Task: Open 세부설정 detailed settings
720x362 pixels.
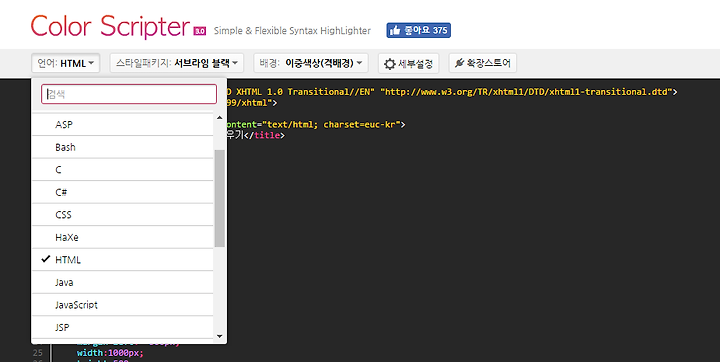Action: click(409, 63)
